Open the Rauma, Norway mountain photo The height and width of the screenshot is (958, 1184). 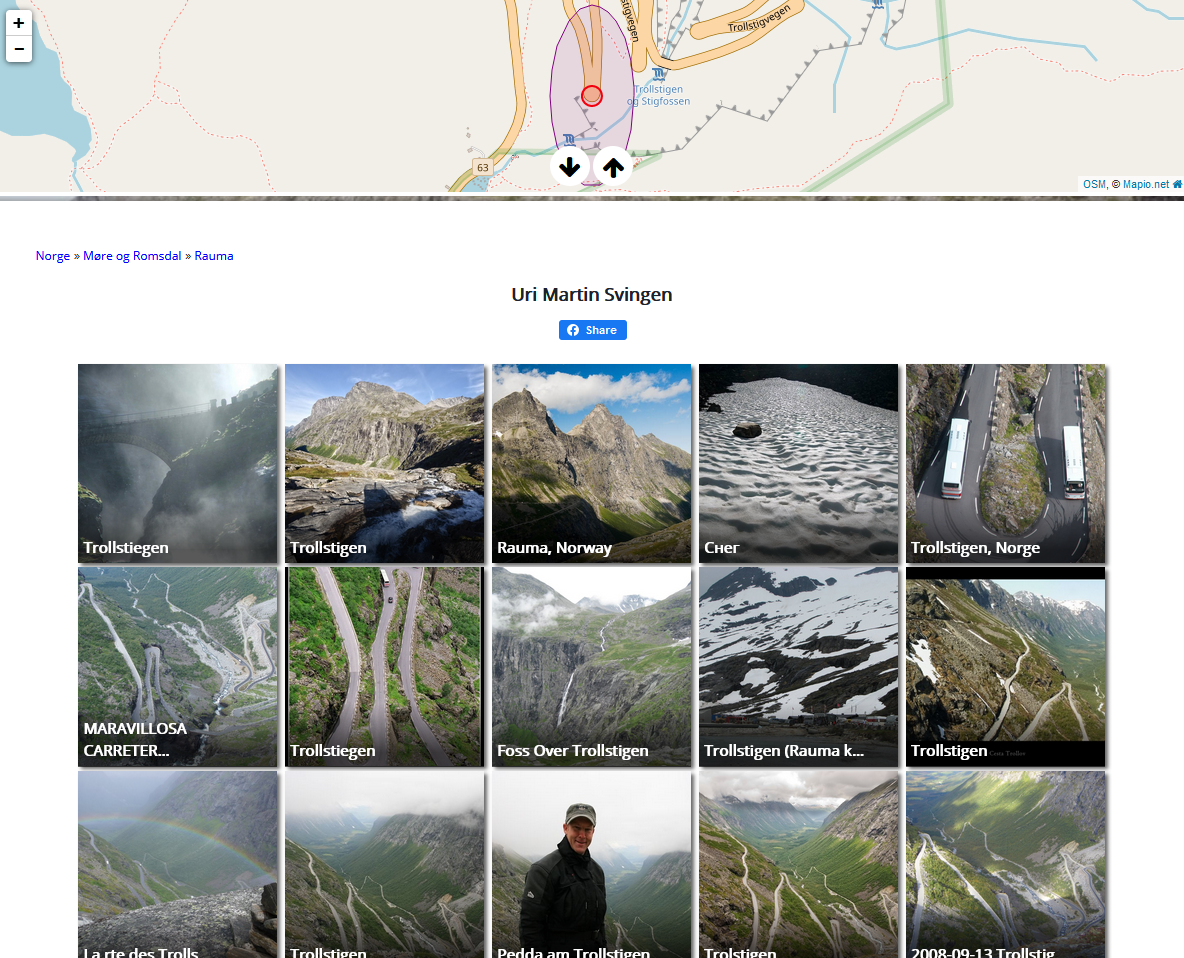(591, 464)
